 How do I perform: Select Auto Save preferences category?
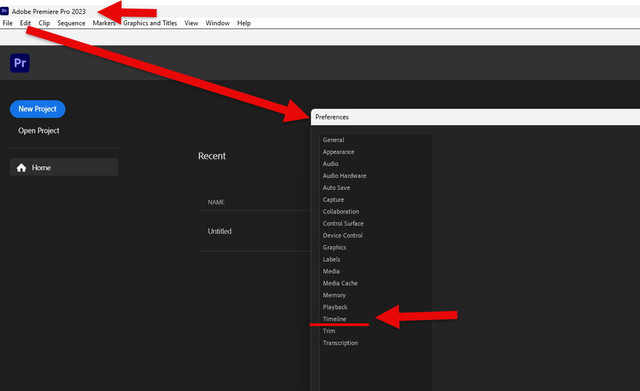336,188
